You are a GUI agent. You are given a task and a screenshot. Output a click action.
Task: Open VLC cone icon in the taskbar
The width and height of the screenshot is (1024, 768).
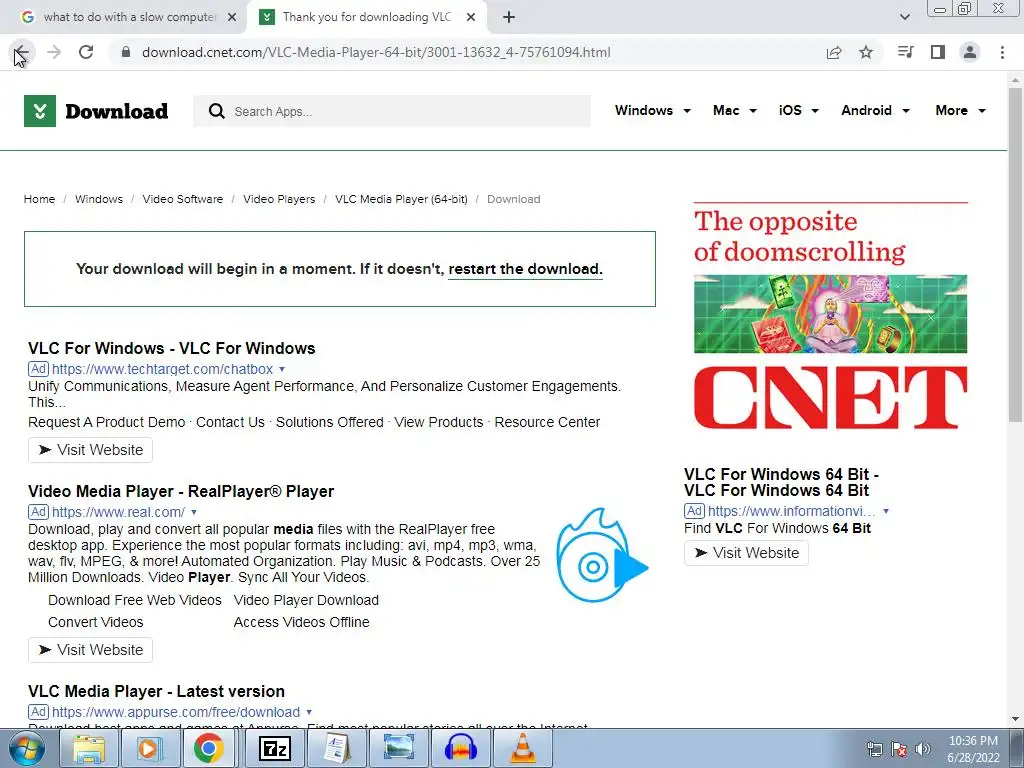click(522, 749)
